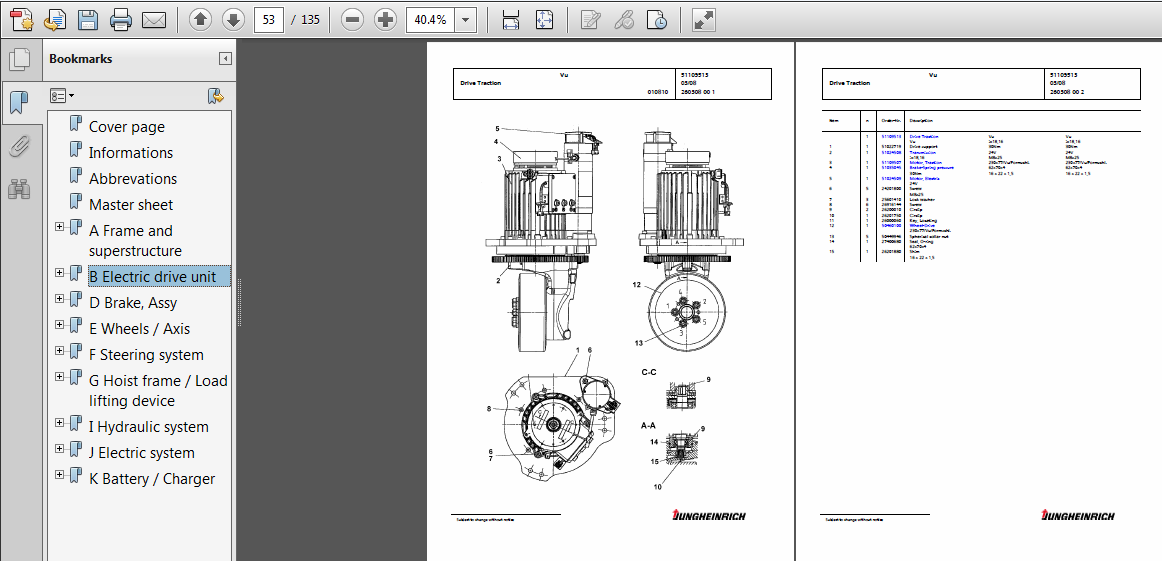
Task: Click the total page count 135
Action: pyautogui.click(x=310, y=20)
